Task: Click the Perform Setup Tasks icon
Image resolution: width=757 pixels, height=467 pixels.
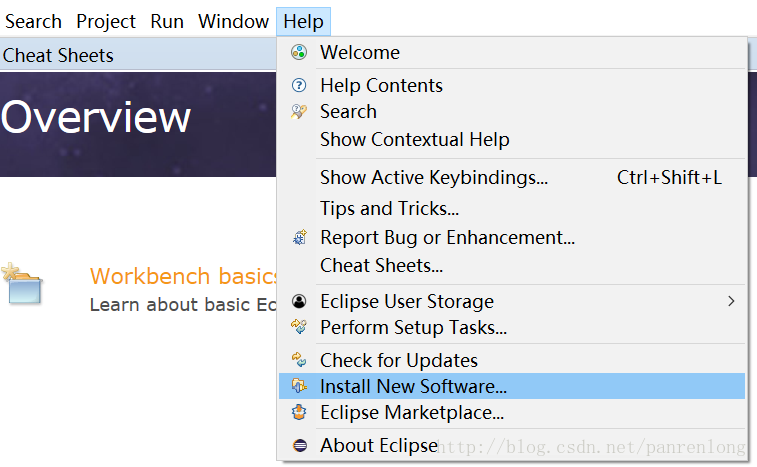Action: coord(299,327)
